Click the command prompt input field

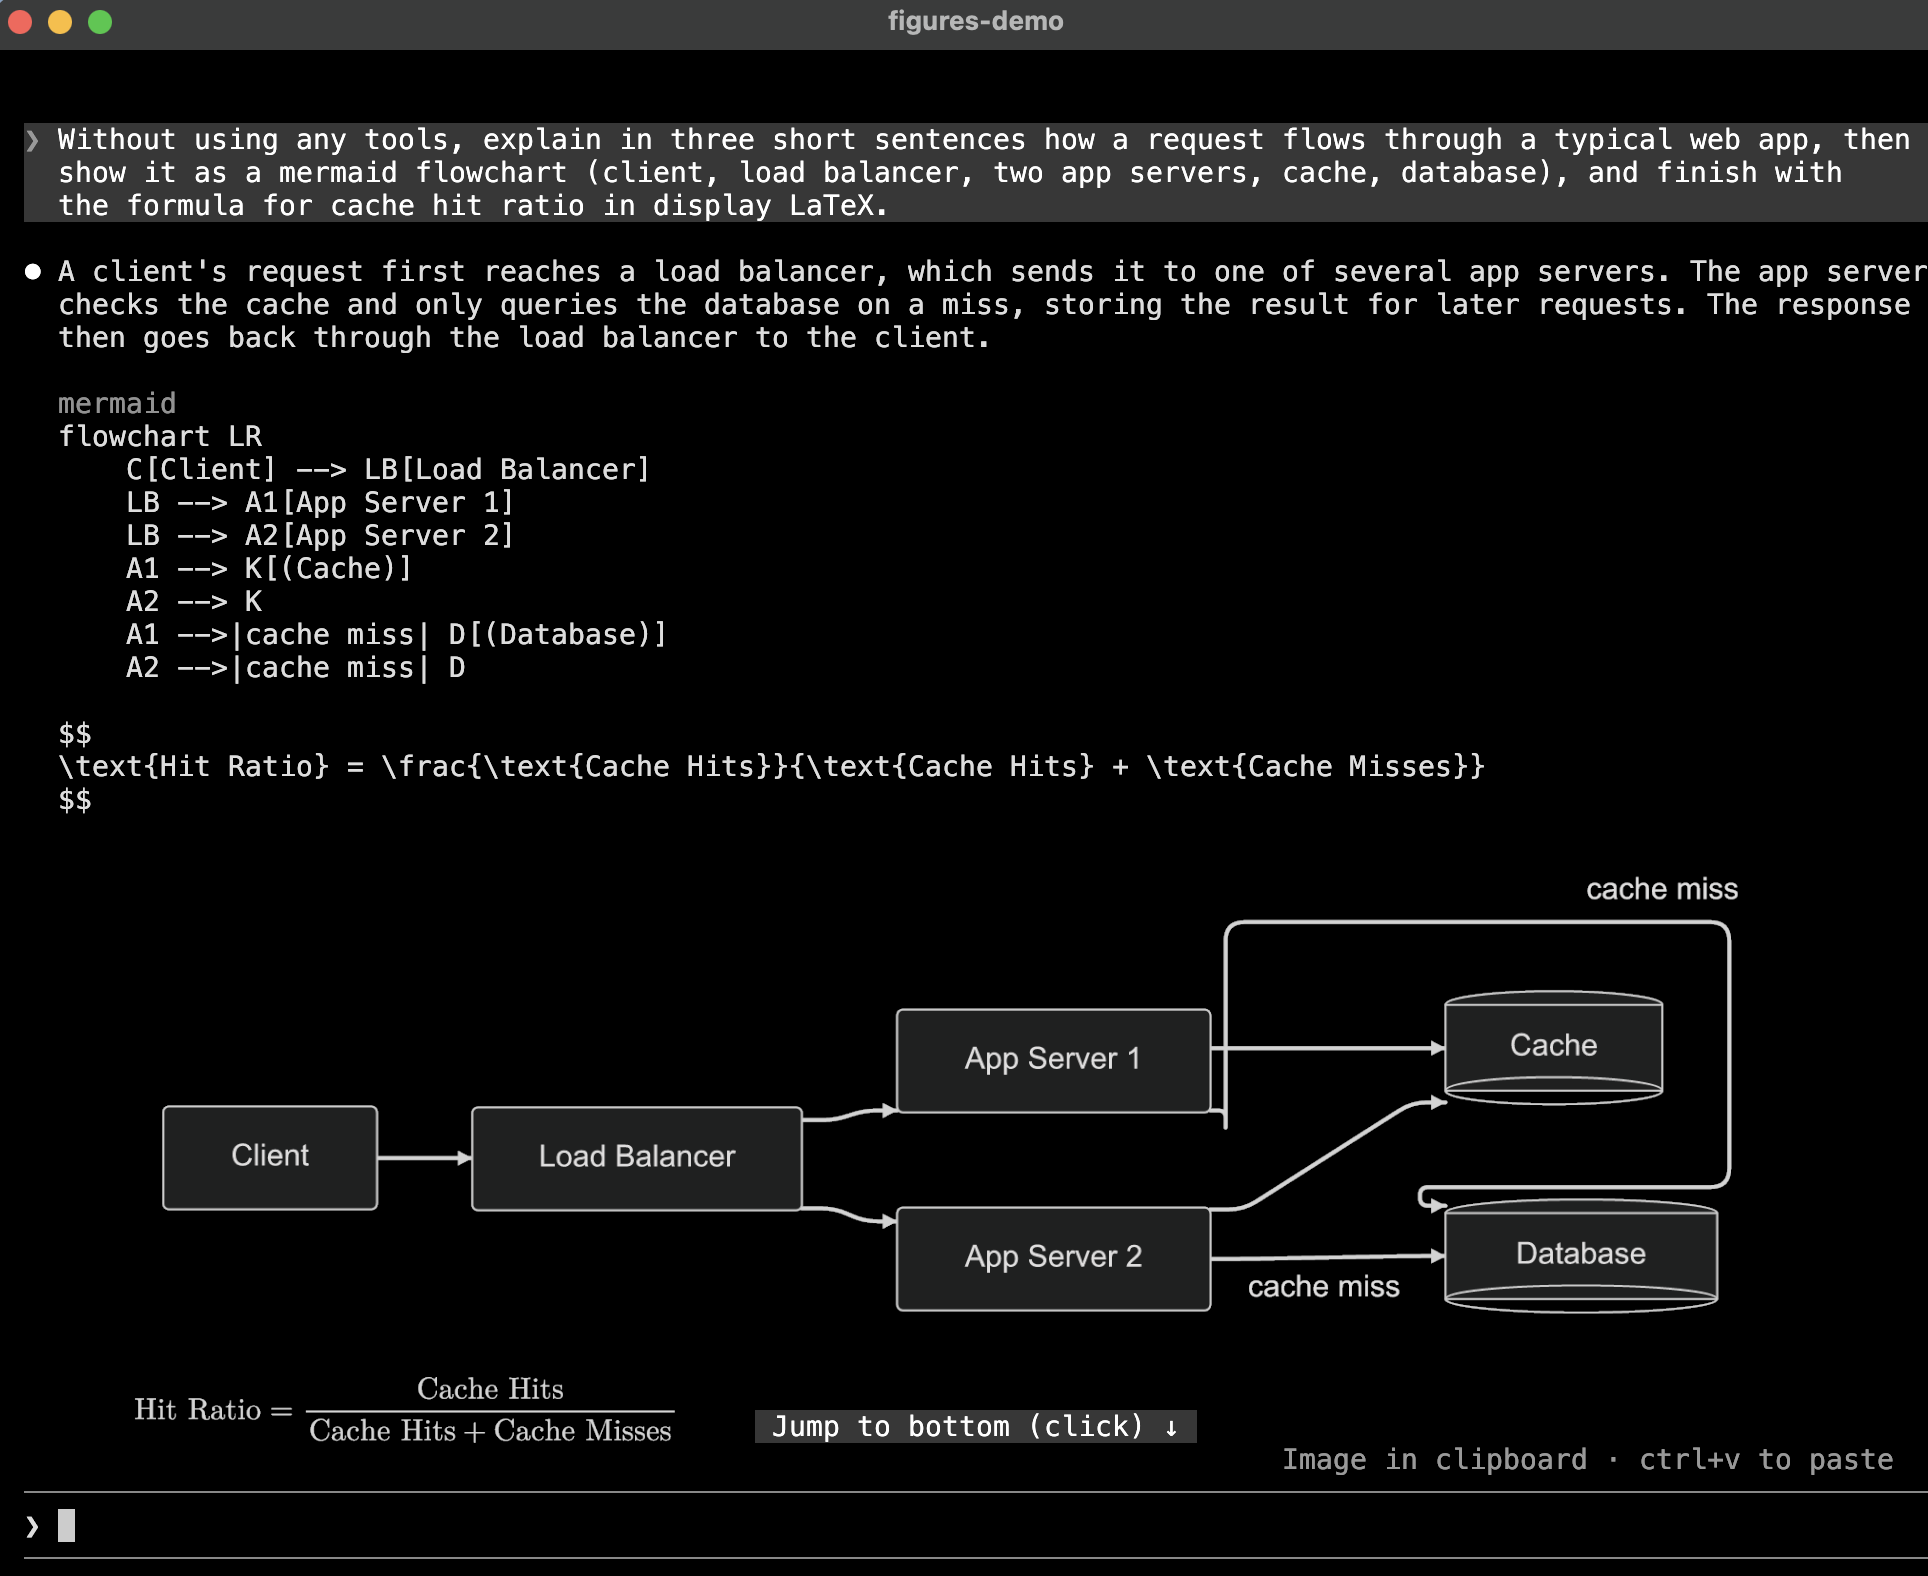(975, 1526)
